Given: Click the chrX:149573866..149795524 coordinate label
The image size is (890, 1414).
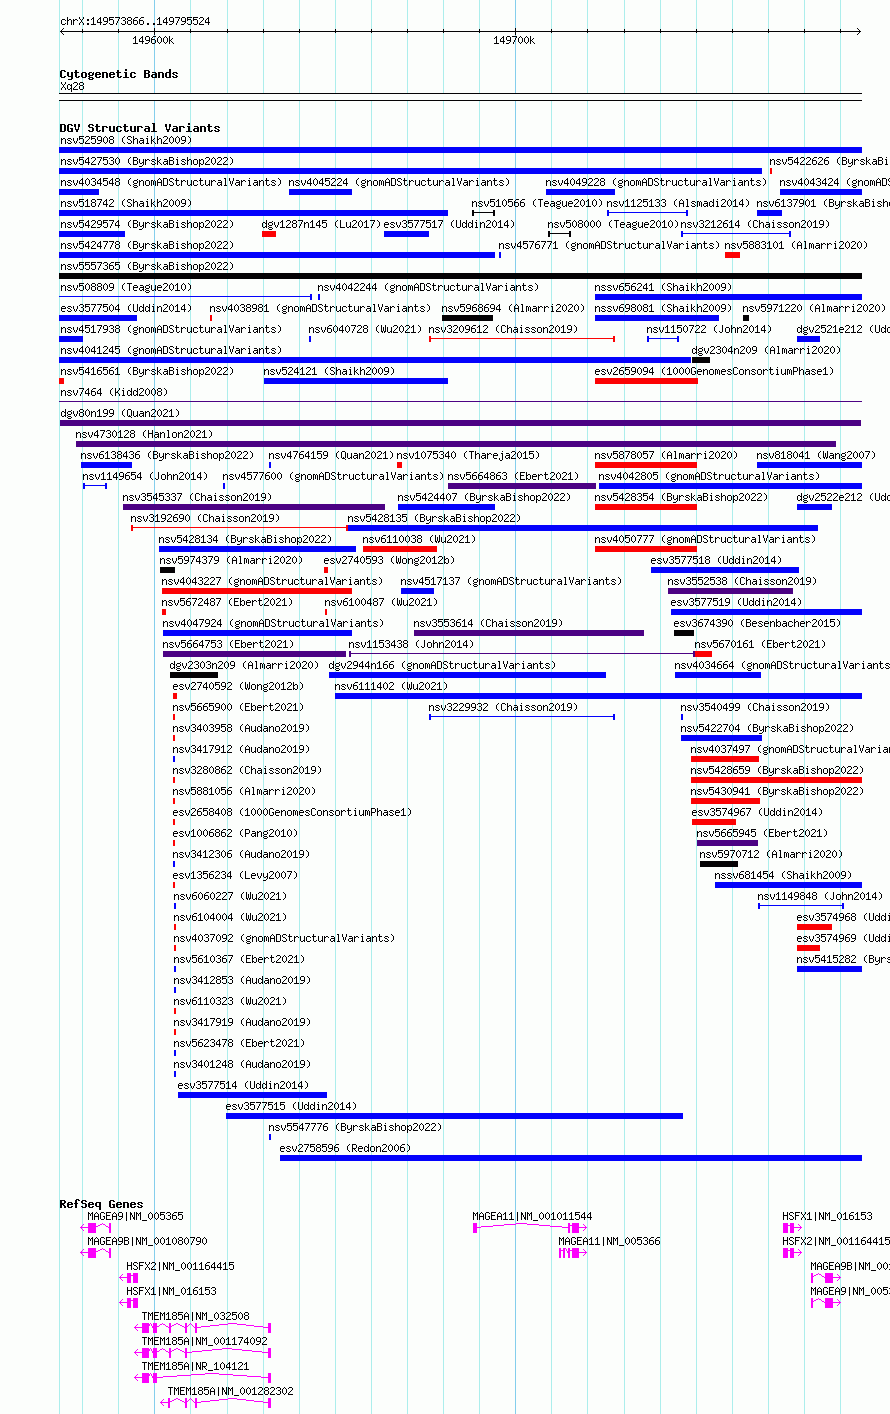Looking at the screenshot, I should pos(135,21).
